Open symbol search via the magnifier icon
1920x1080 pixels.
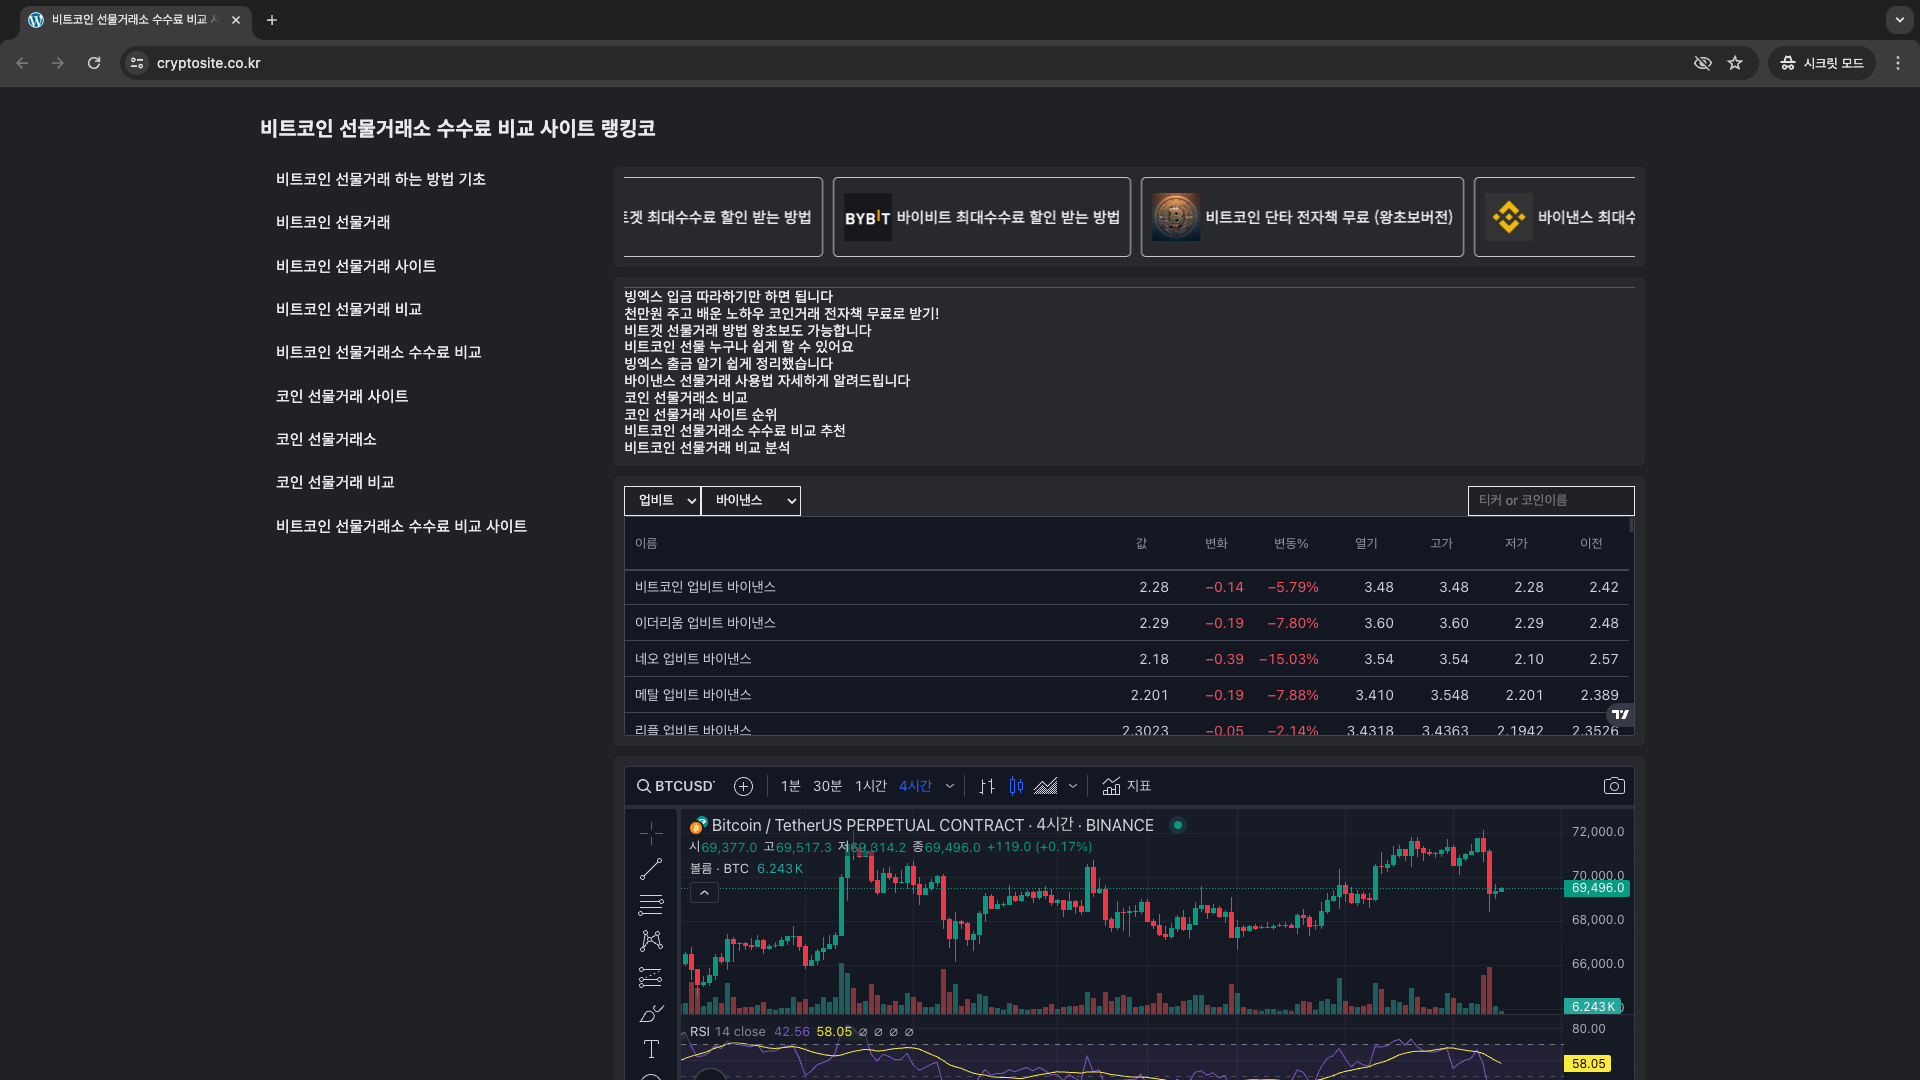643,786
